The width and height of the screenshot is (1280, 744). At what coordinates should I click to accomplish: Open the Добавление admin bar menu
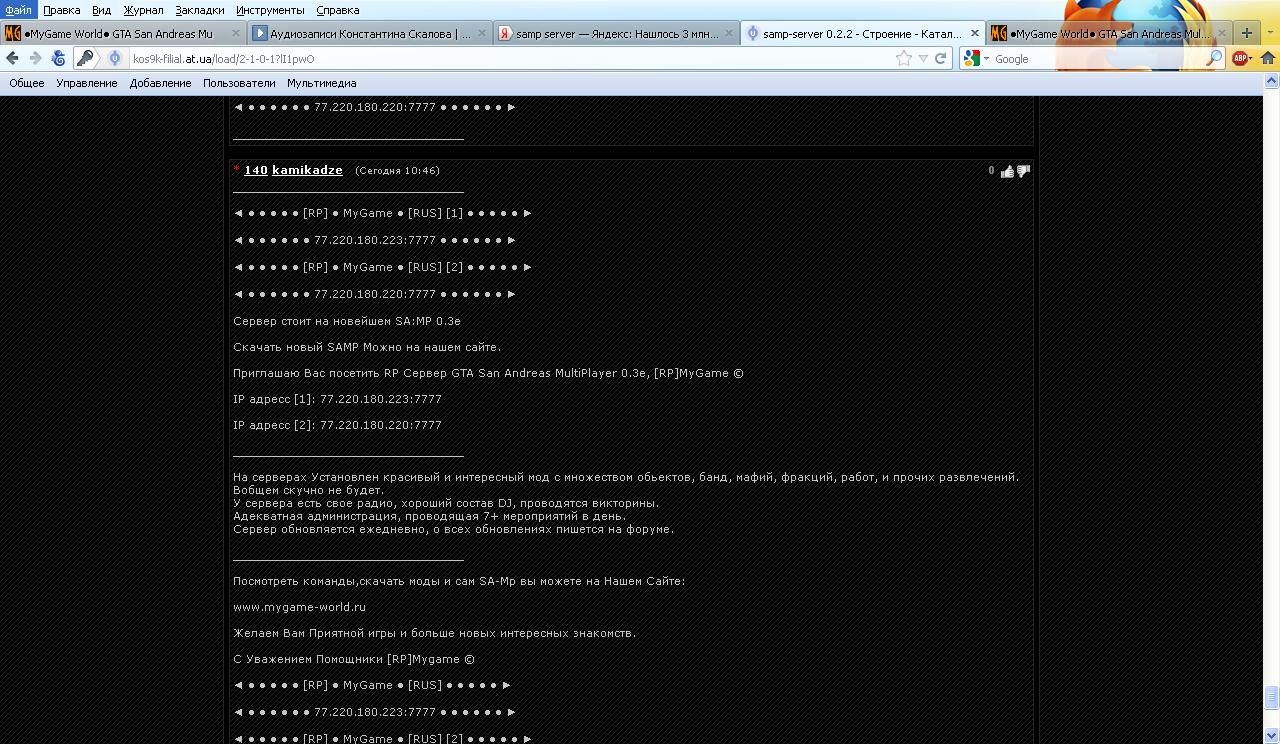pos(160,83)
